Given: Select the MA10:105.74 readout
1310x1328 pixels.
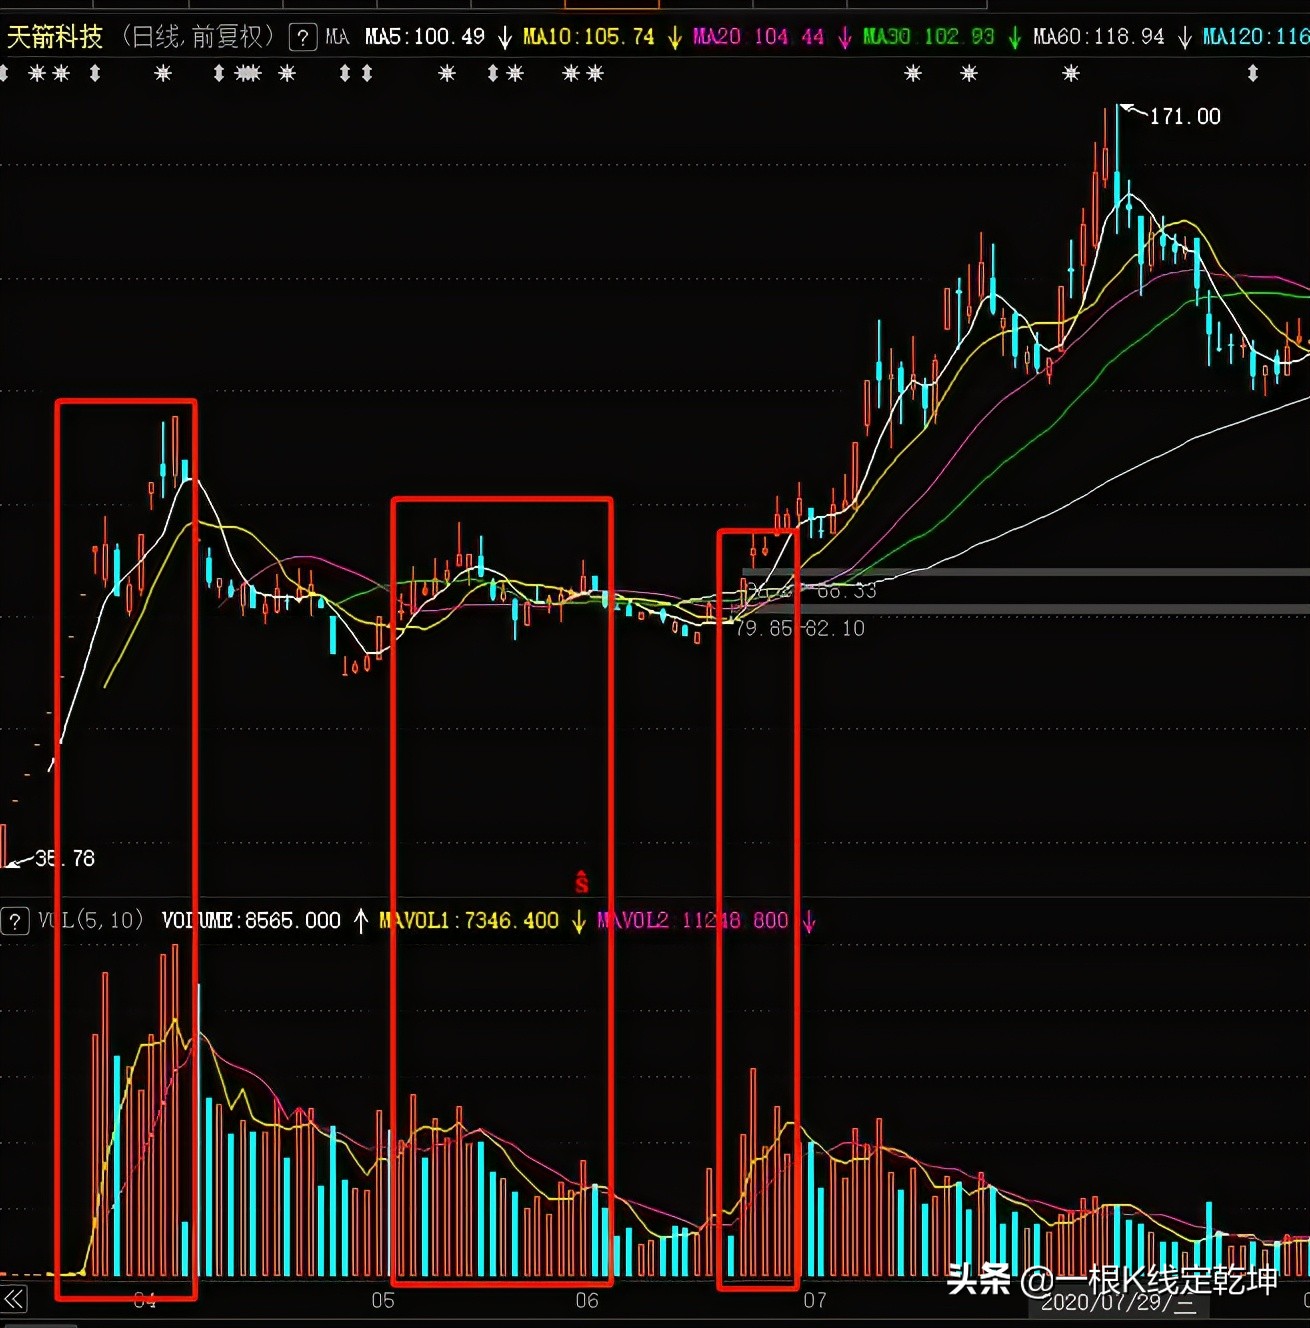Looking at the screenshot, I should pos(589,37).
